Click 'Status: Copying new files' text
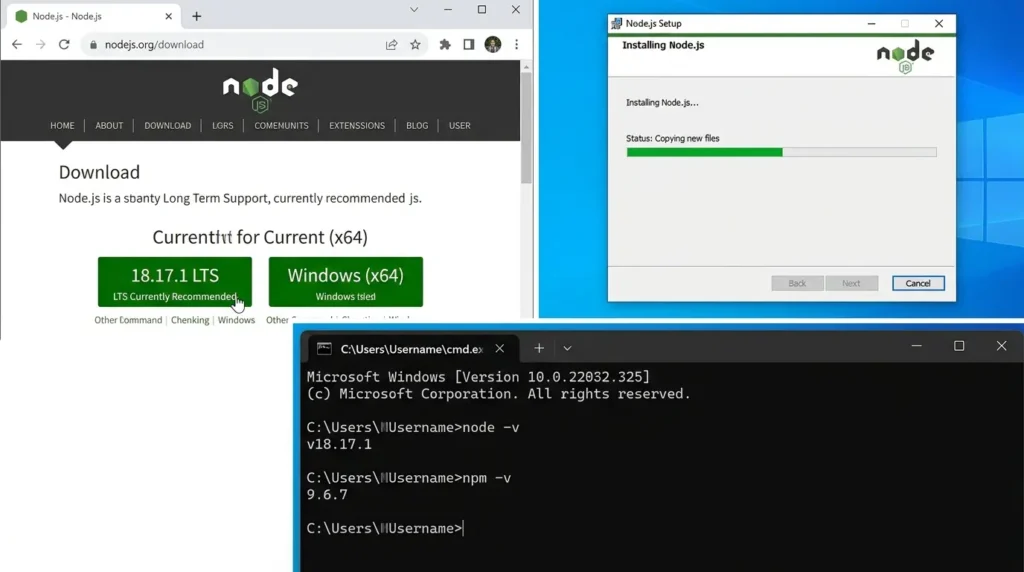 point(673,138)
